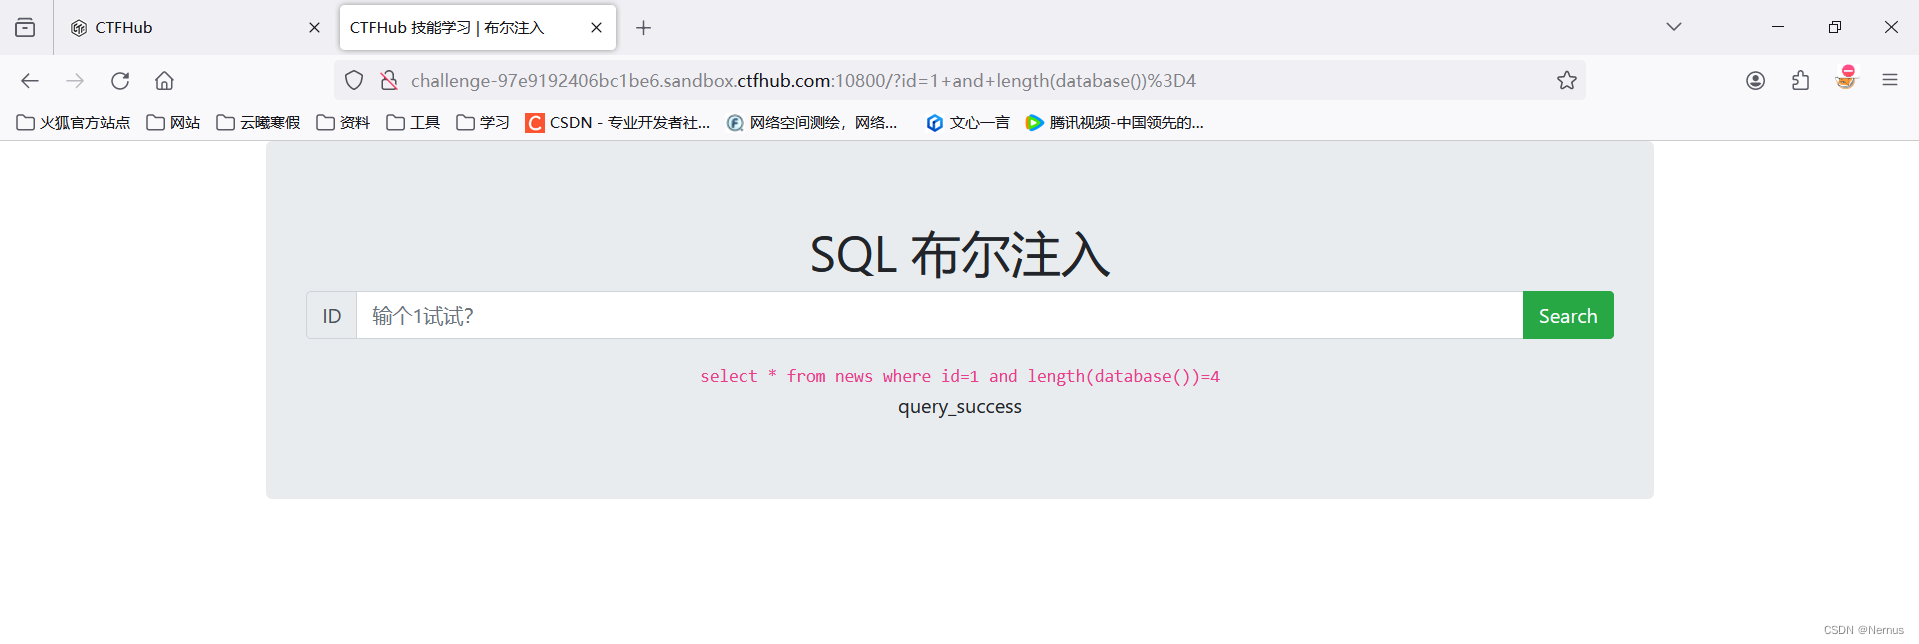Close the CTFHub tab
Viewport: 1919px width, 644px height.
tap(314, 28)
